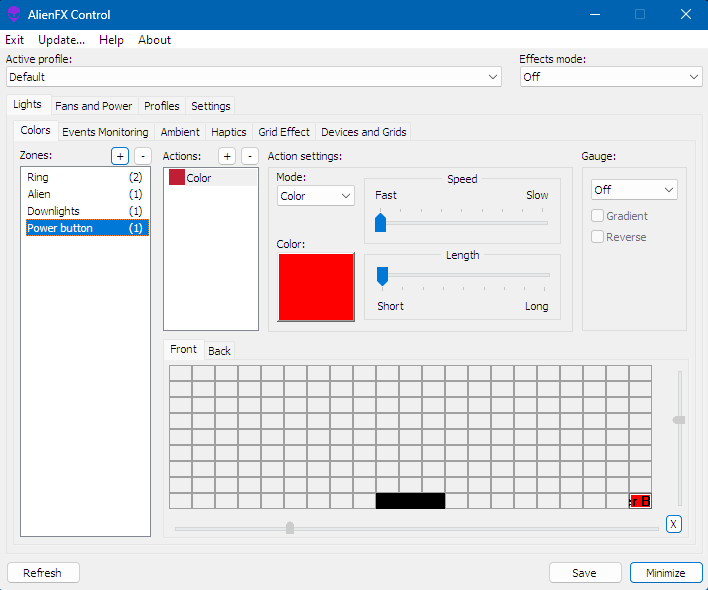Click the X button to clear the grid

click(x=673, y=524)
